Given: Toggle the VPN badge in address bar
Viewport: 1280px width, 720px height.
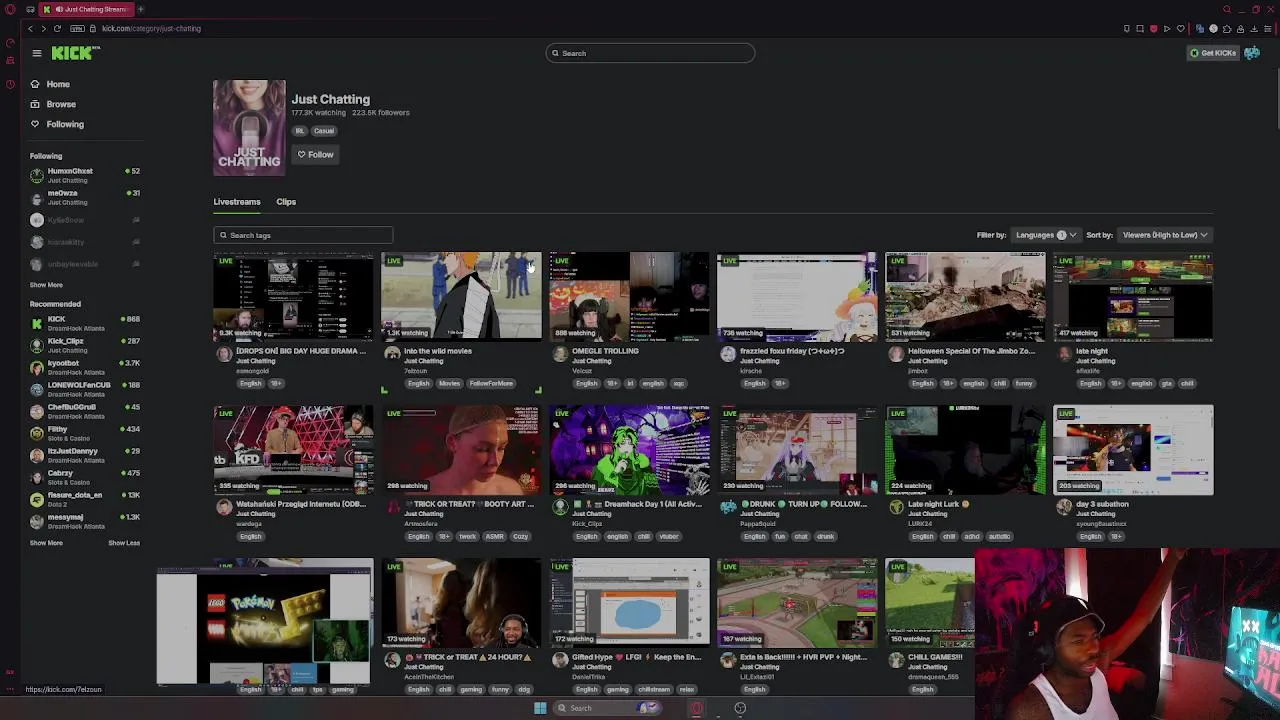Looking at the screenshot, I should tap(78, 28).
